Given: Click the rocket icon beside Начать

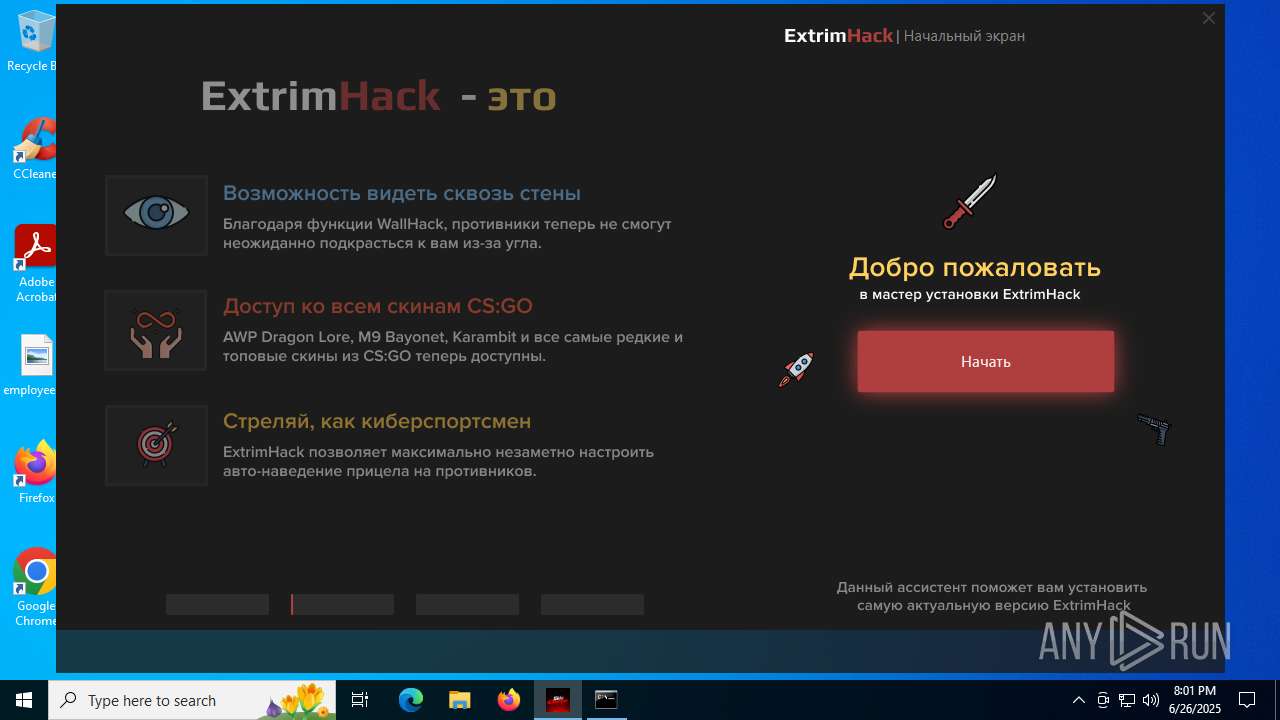Looking at the screenshot, I should (x=796, y=369).
